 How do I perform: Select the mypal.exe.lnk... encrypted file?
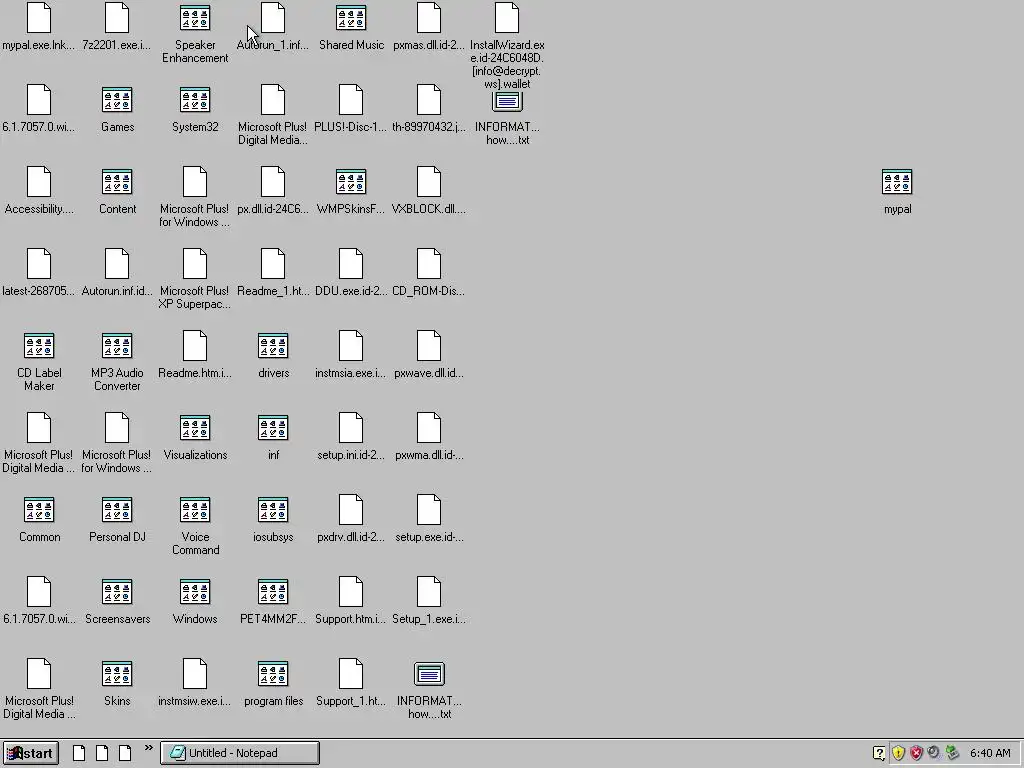39,18
